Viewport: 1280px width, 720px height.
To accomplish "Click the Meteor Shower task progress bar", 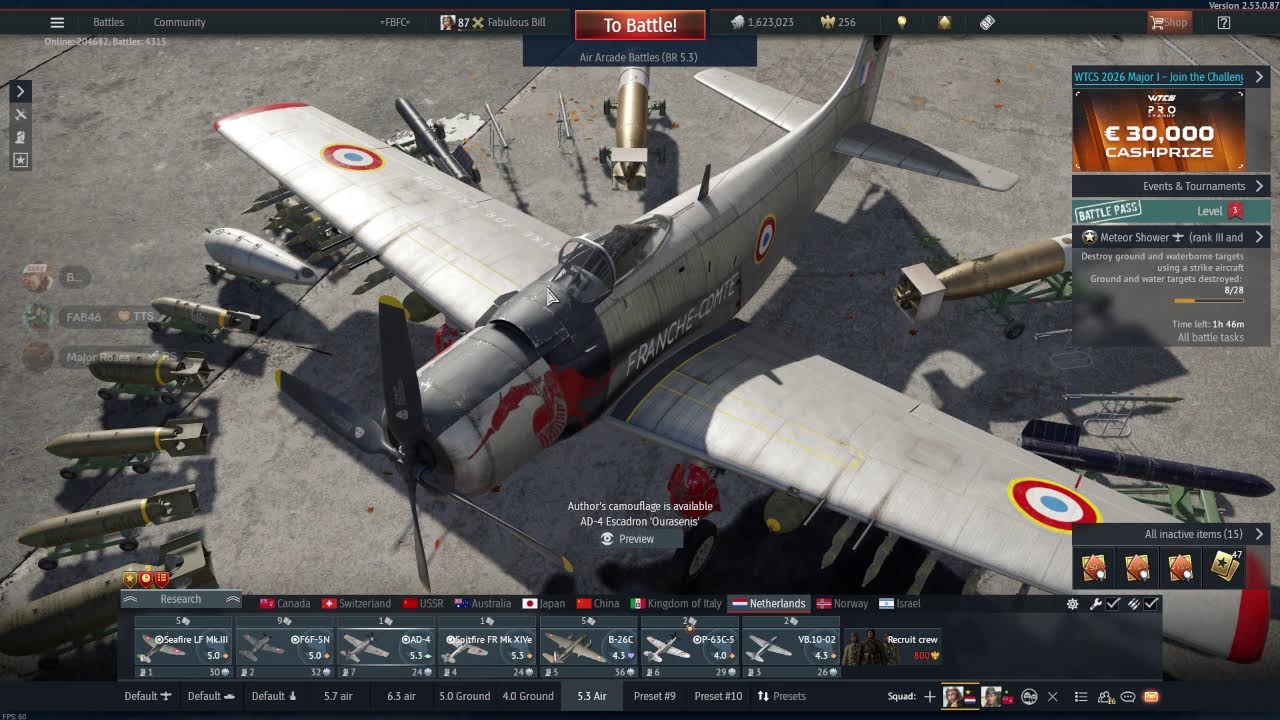I will (1208, 301).
